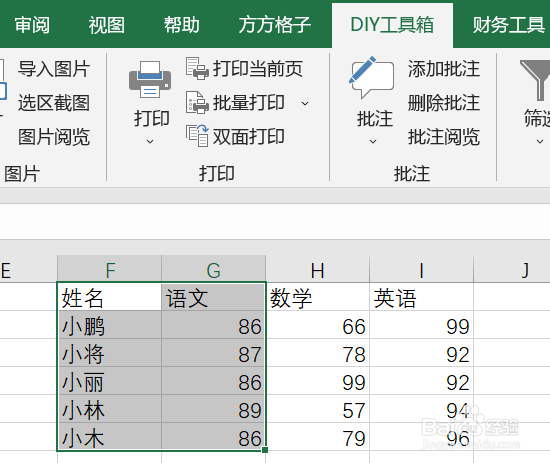This screenshot has height=463, width=550.
Task: Click the Double-sided Print icon
Action: 197,136
